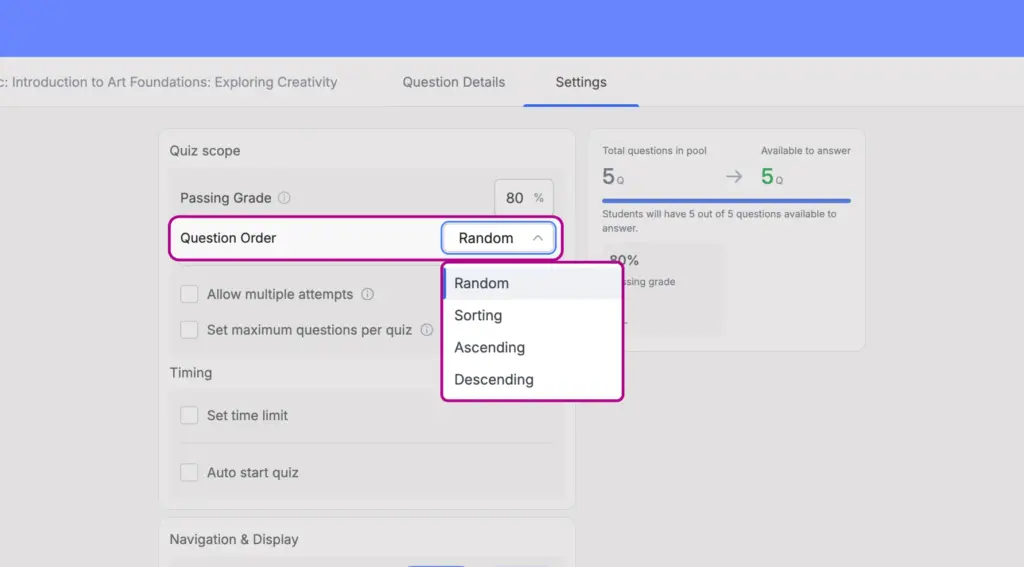Tick Set maximum questions per quiz
Viewport: 1024px width, 567px height.
pyautogui.click(x=189, y=330)
